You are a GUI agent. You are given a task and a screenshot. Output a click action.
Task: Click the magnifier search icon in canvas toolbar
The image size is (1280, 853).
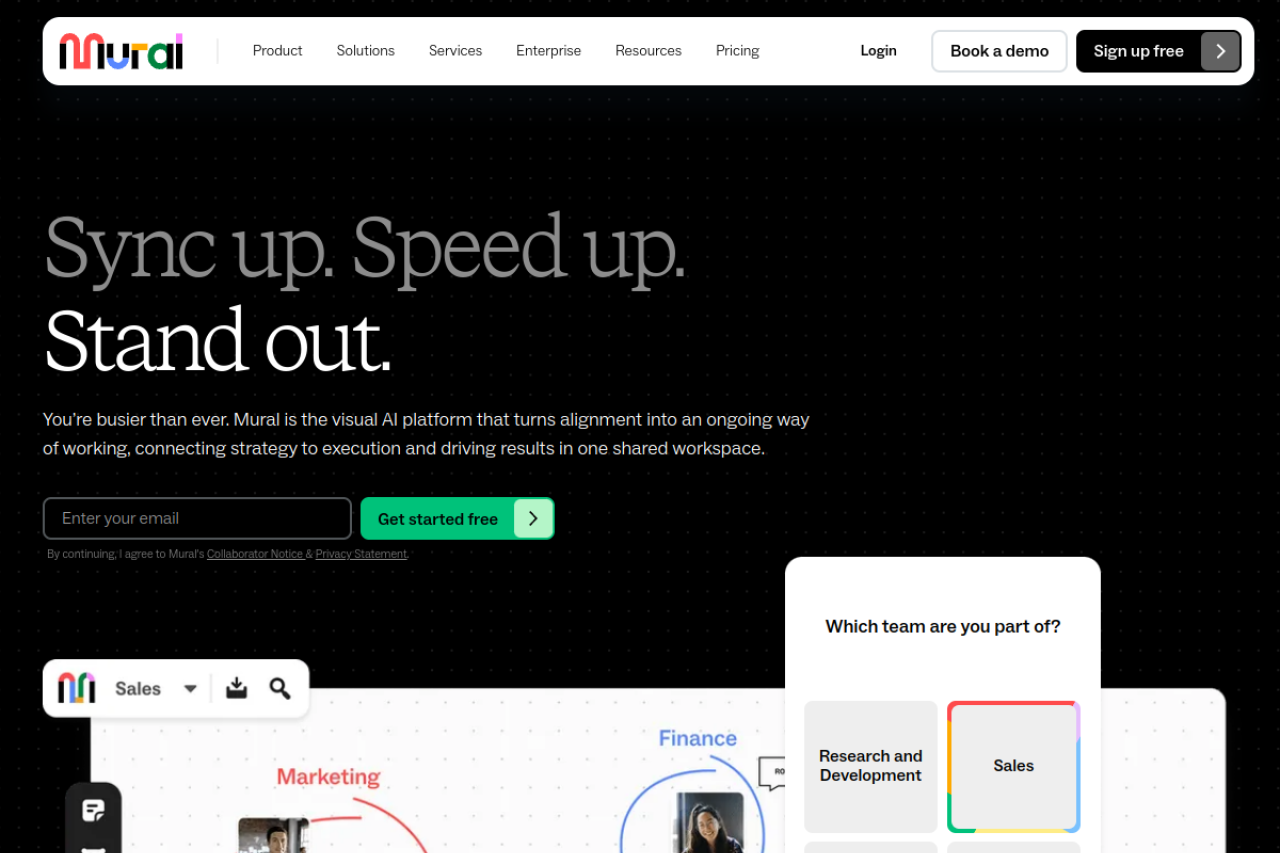[x=280, y=688]
